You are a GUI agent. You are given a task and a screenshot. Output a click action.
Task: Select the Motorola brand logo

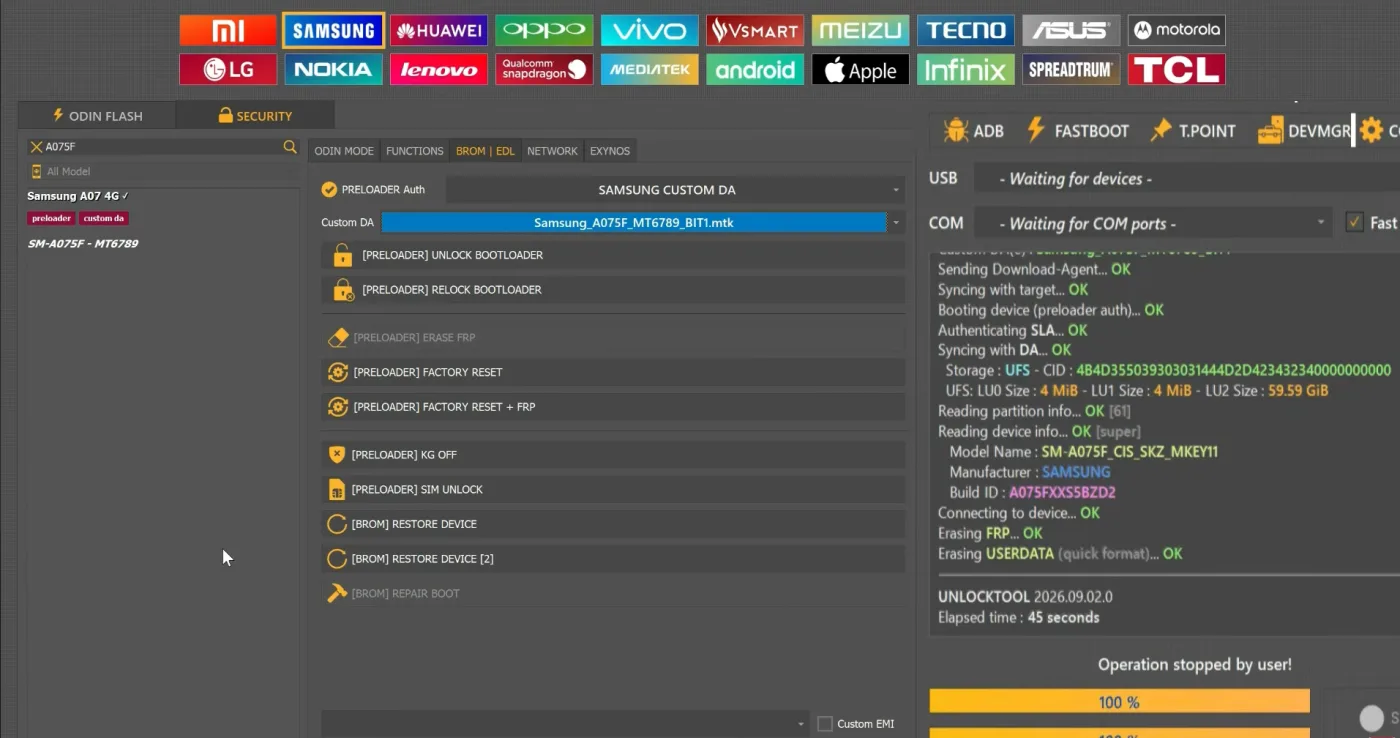[1177, 30]
